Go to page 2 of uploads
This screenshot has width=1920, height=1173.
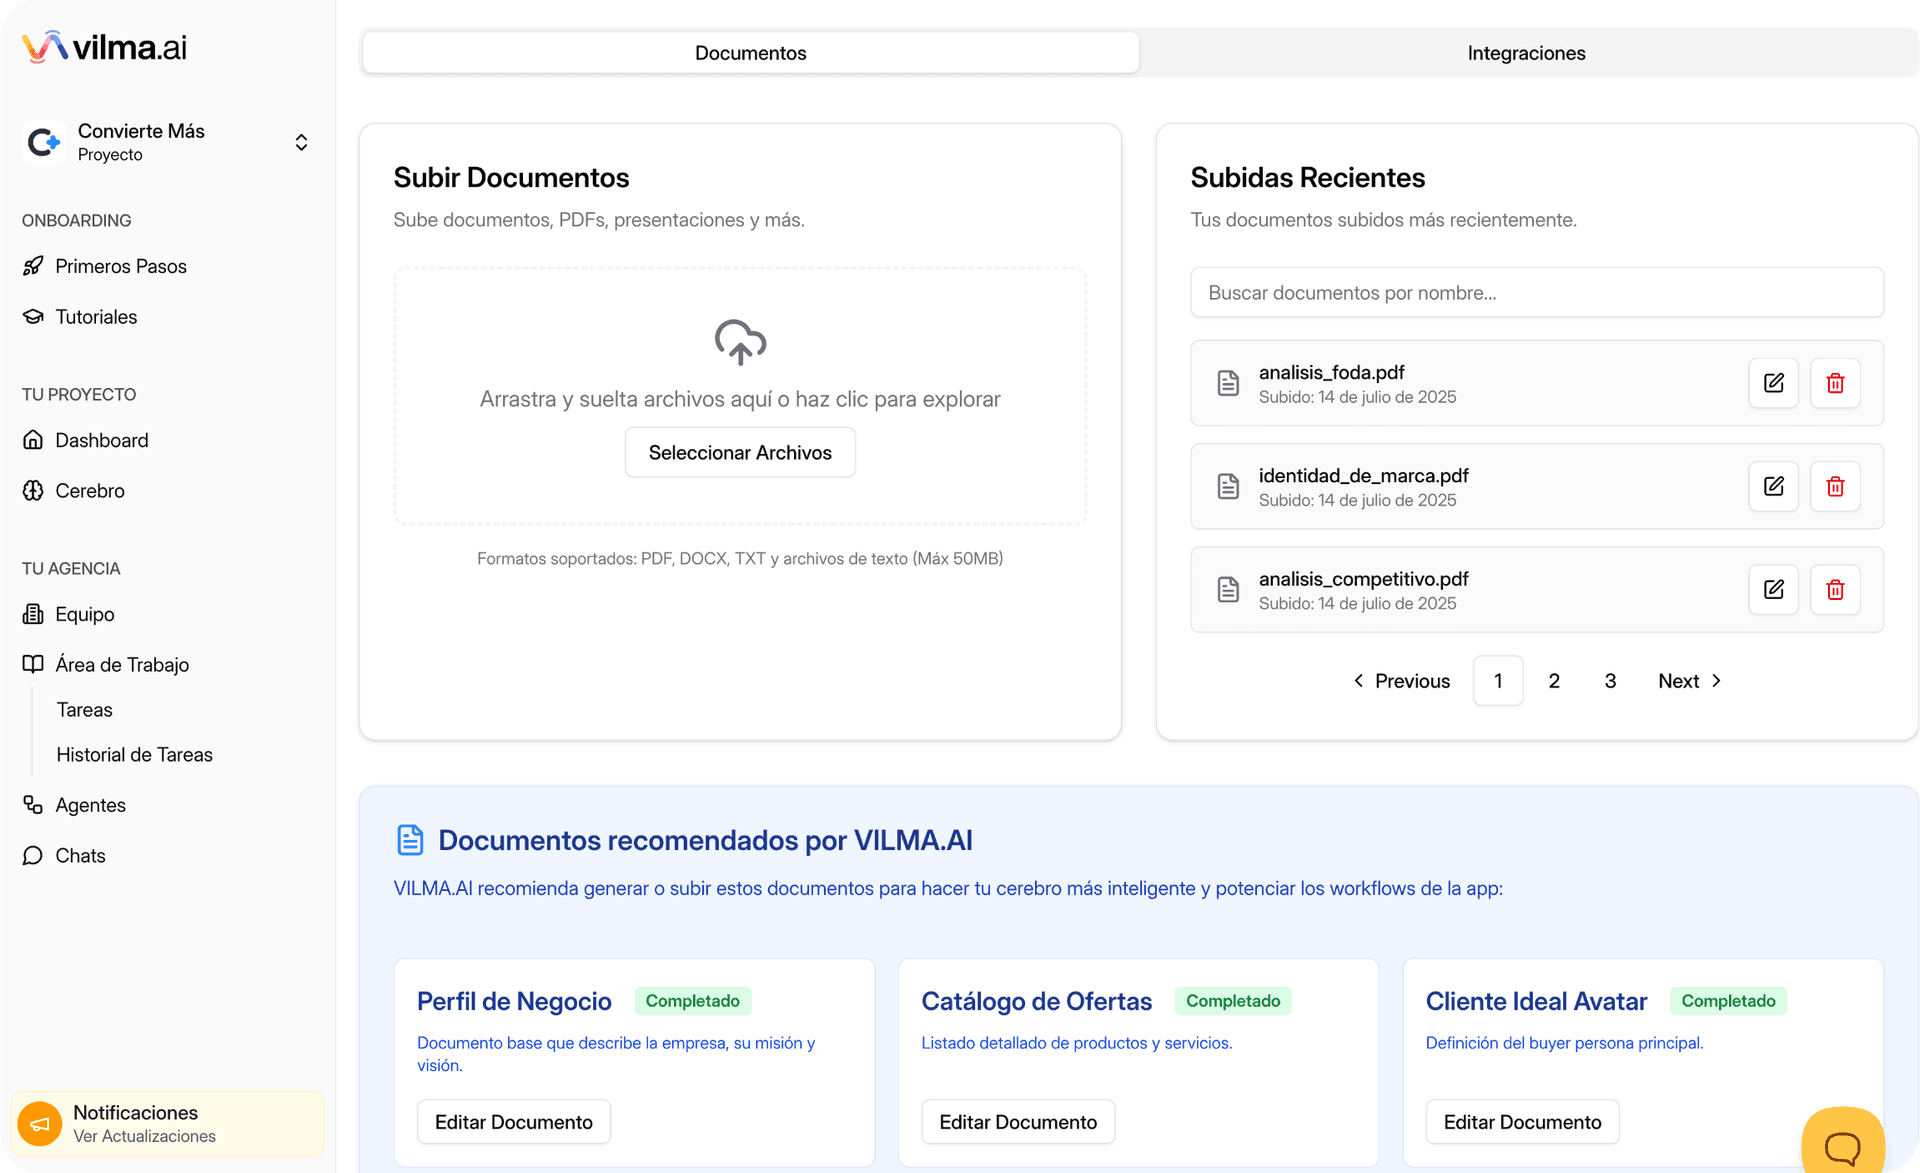(x=1554, y=681)
